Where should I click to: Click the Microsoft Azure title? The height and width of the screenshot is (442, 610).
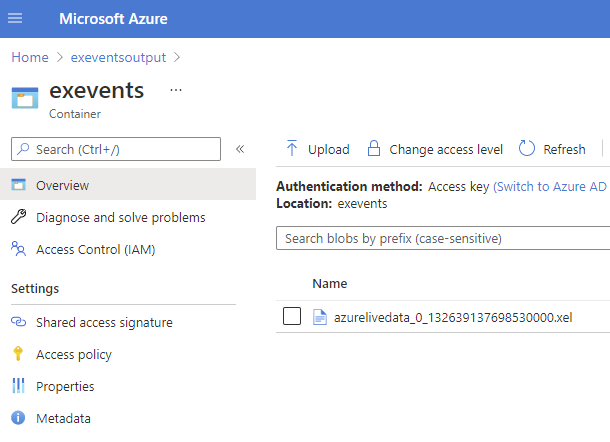113,19
